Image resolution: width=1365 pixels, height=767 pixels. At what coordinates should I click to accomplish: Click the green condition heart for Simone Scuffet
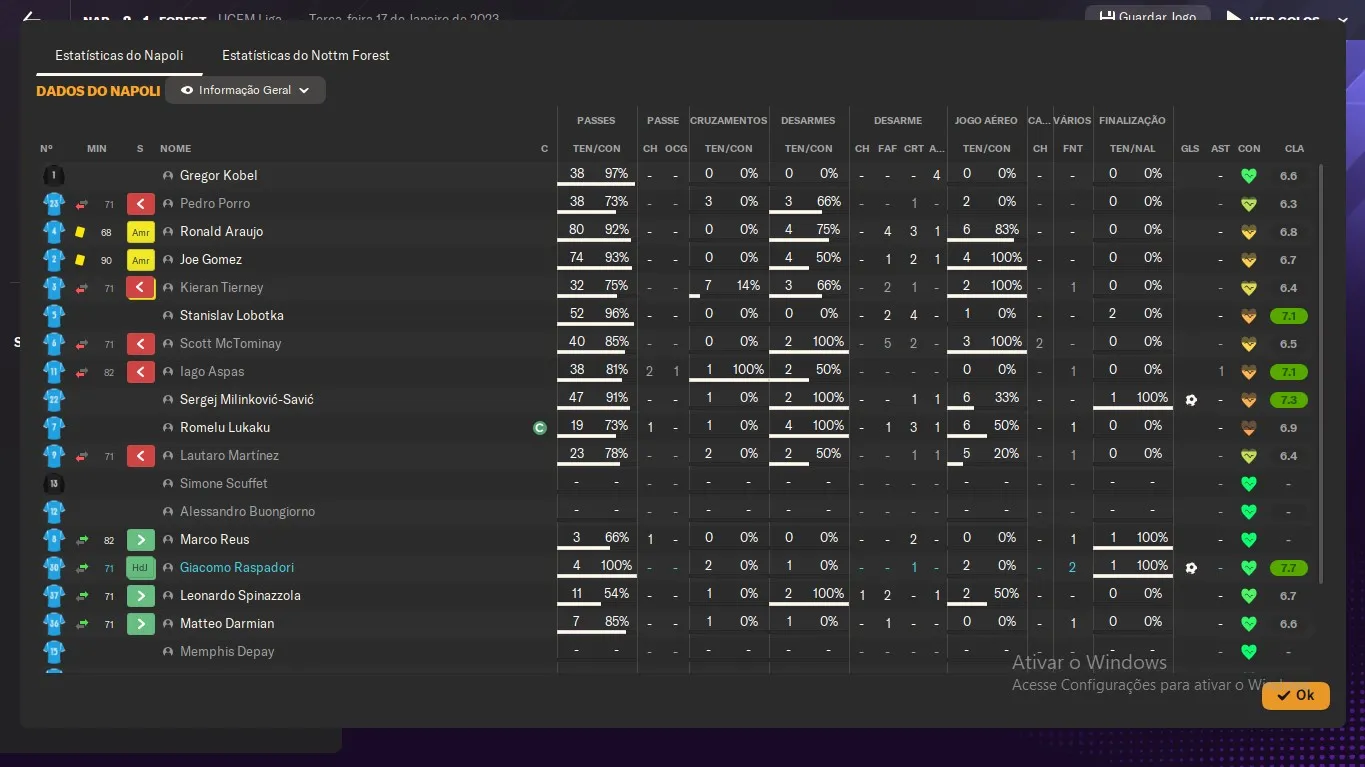(x=1248, y=484)
